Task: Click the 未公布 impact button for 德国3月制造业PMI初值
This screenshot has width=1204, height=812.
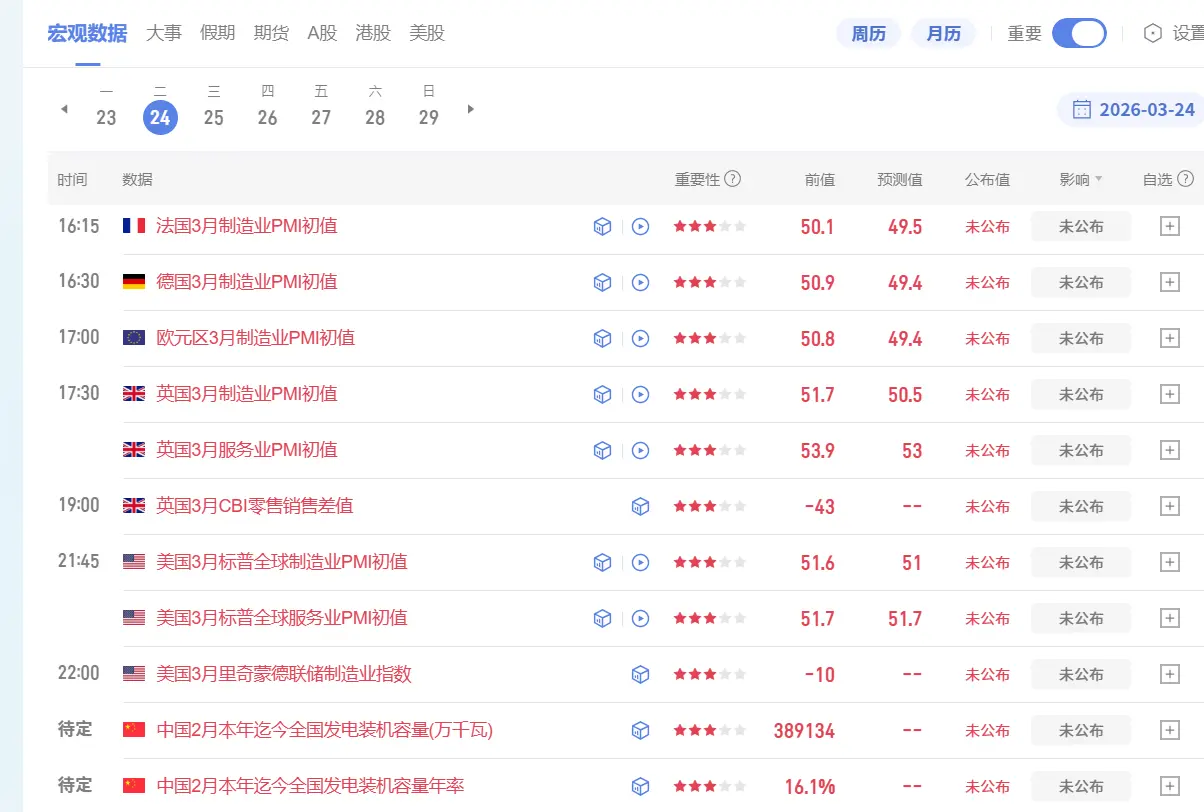Action: pos(1081,283)
